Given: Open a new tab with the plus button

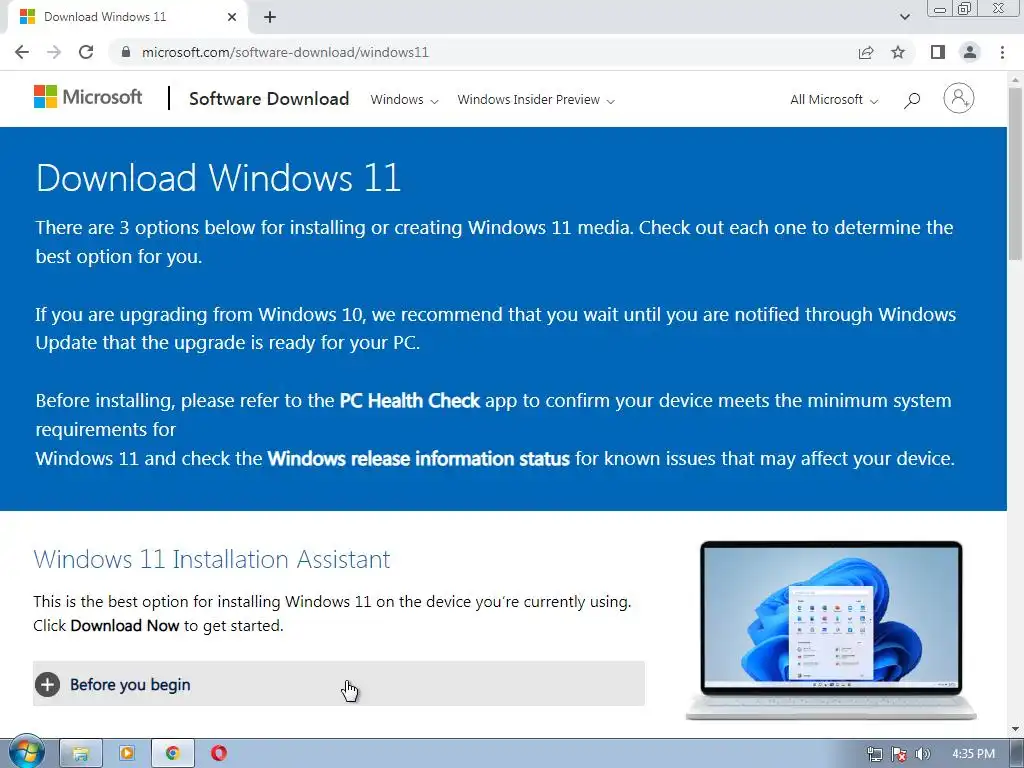Looking at the screenshot, I should tap(270, 17).
